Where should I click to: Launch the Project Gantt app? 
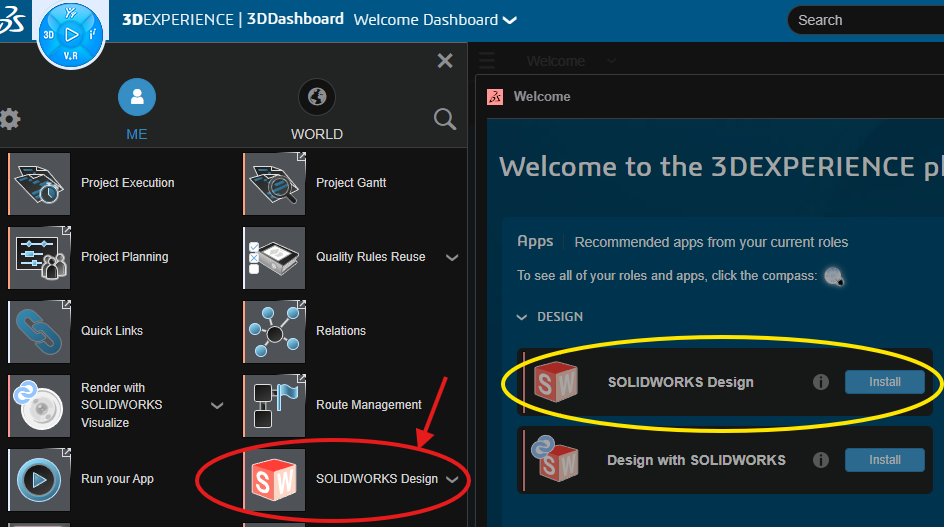tap(275, 184)
